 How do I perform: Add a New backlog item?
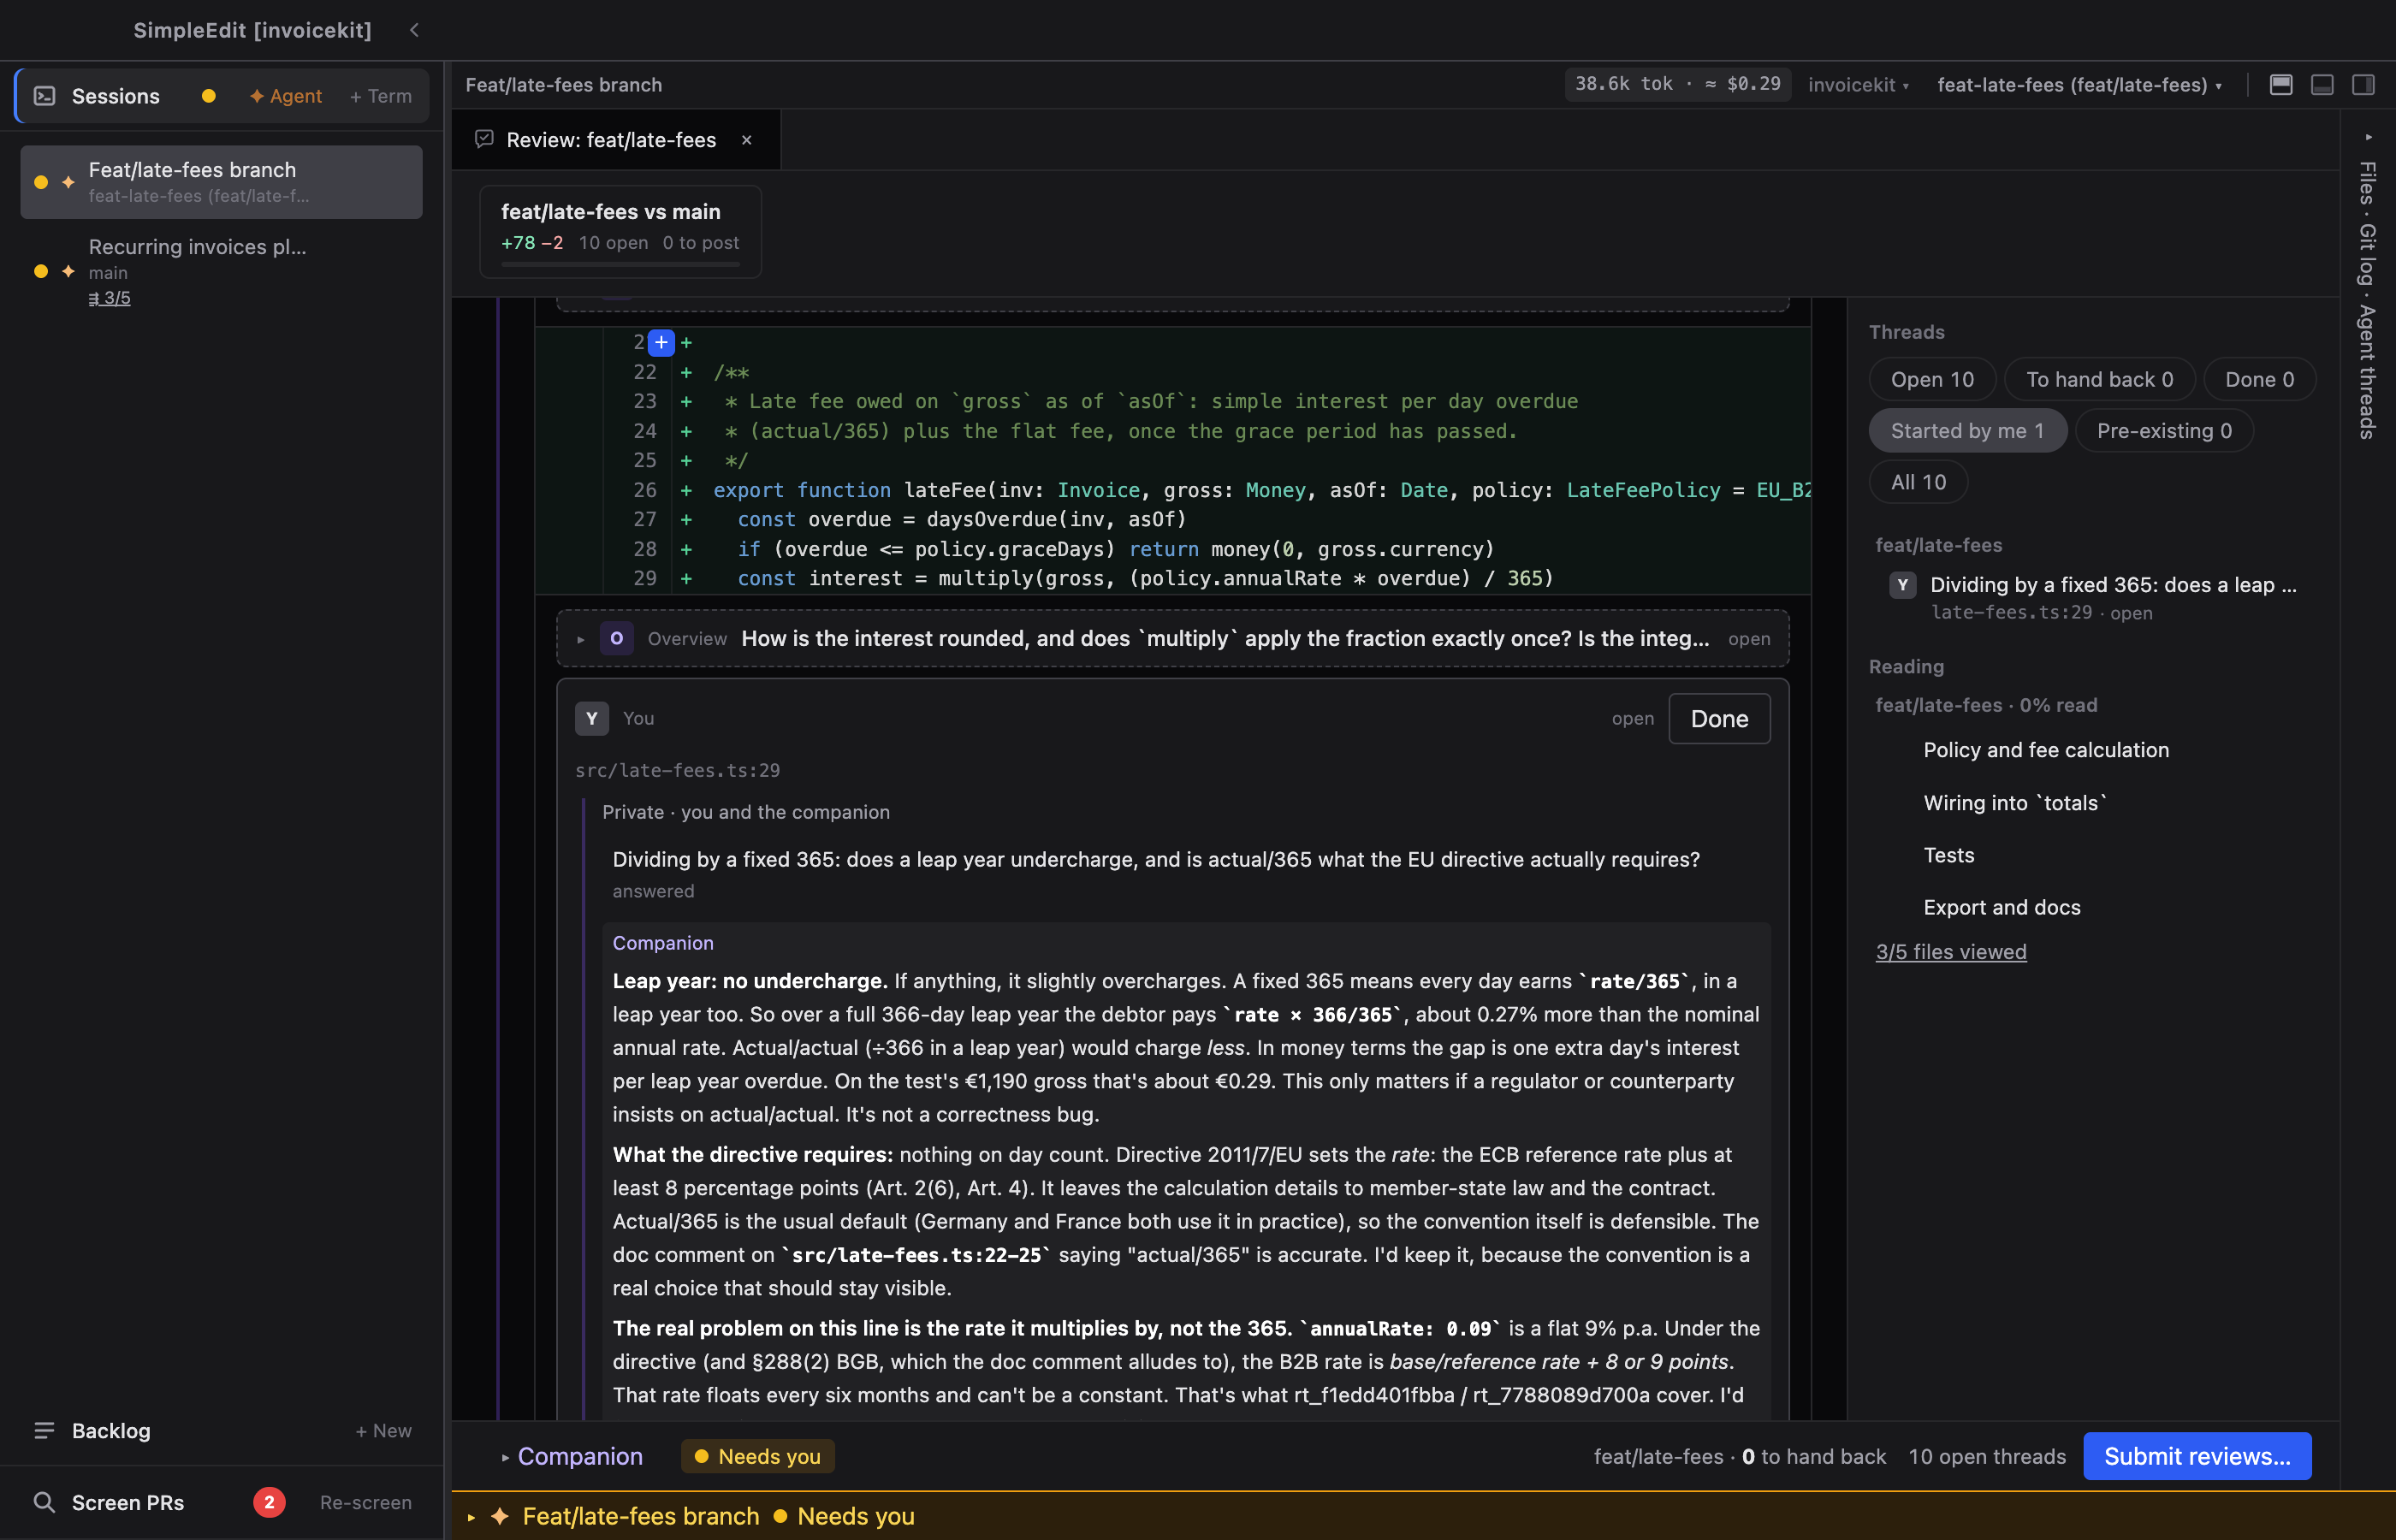point(384,1431)
